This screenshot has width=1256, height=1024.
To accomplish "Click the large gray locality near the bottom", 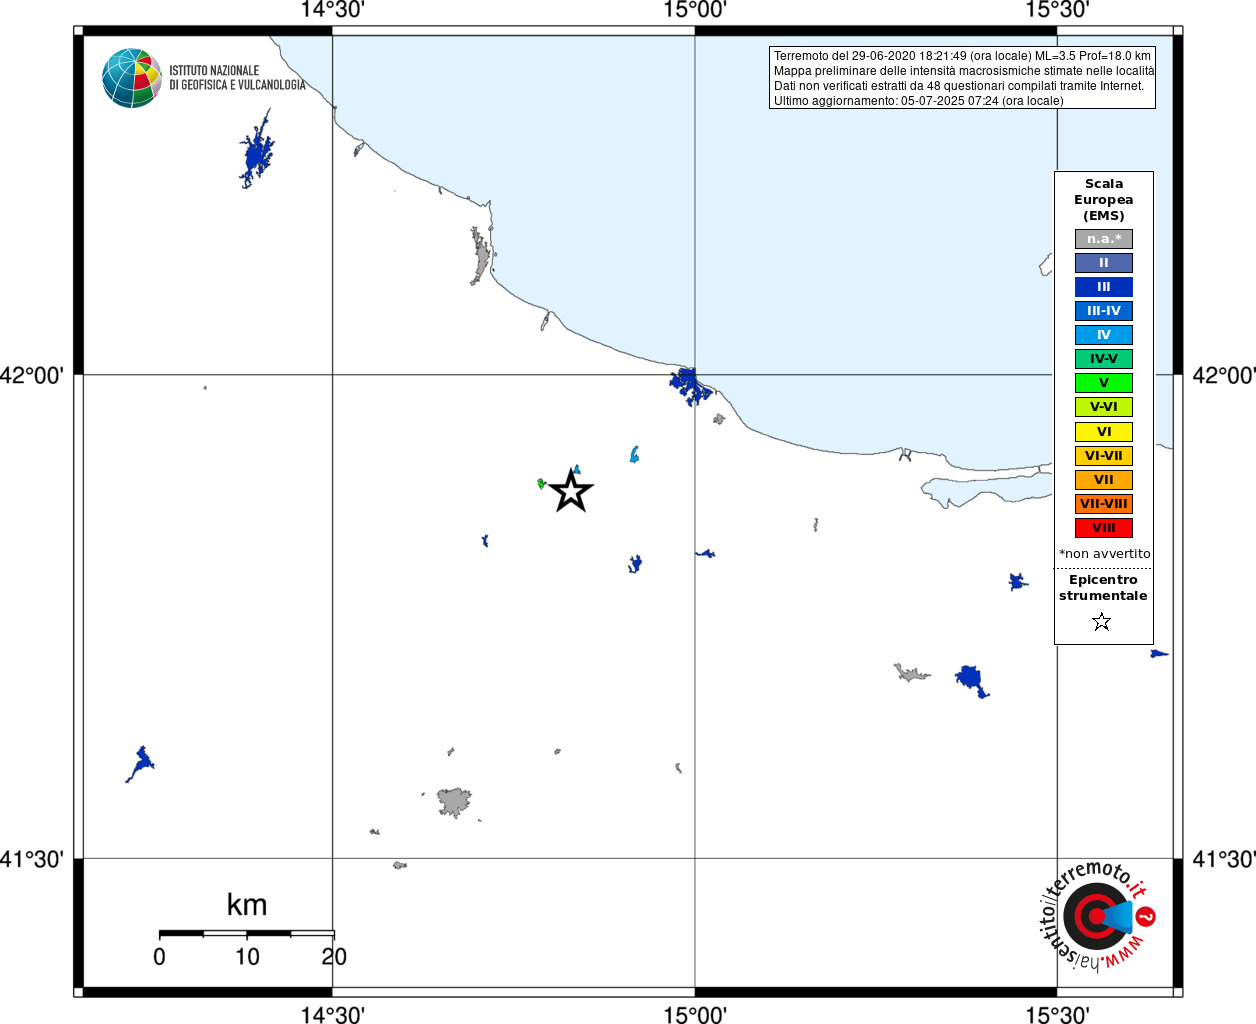I will click(454, 802).
